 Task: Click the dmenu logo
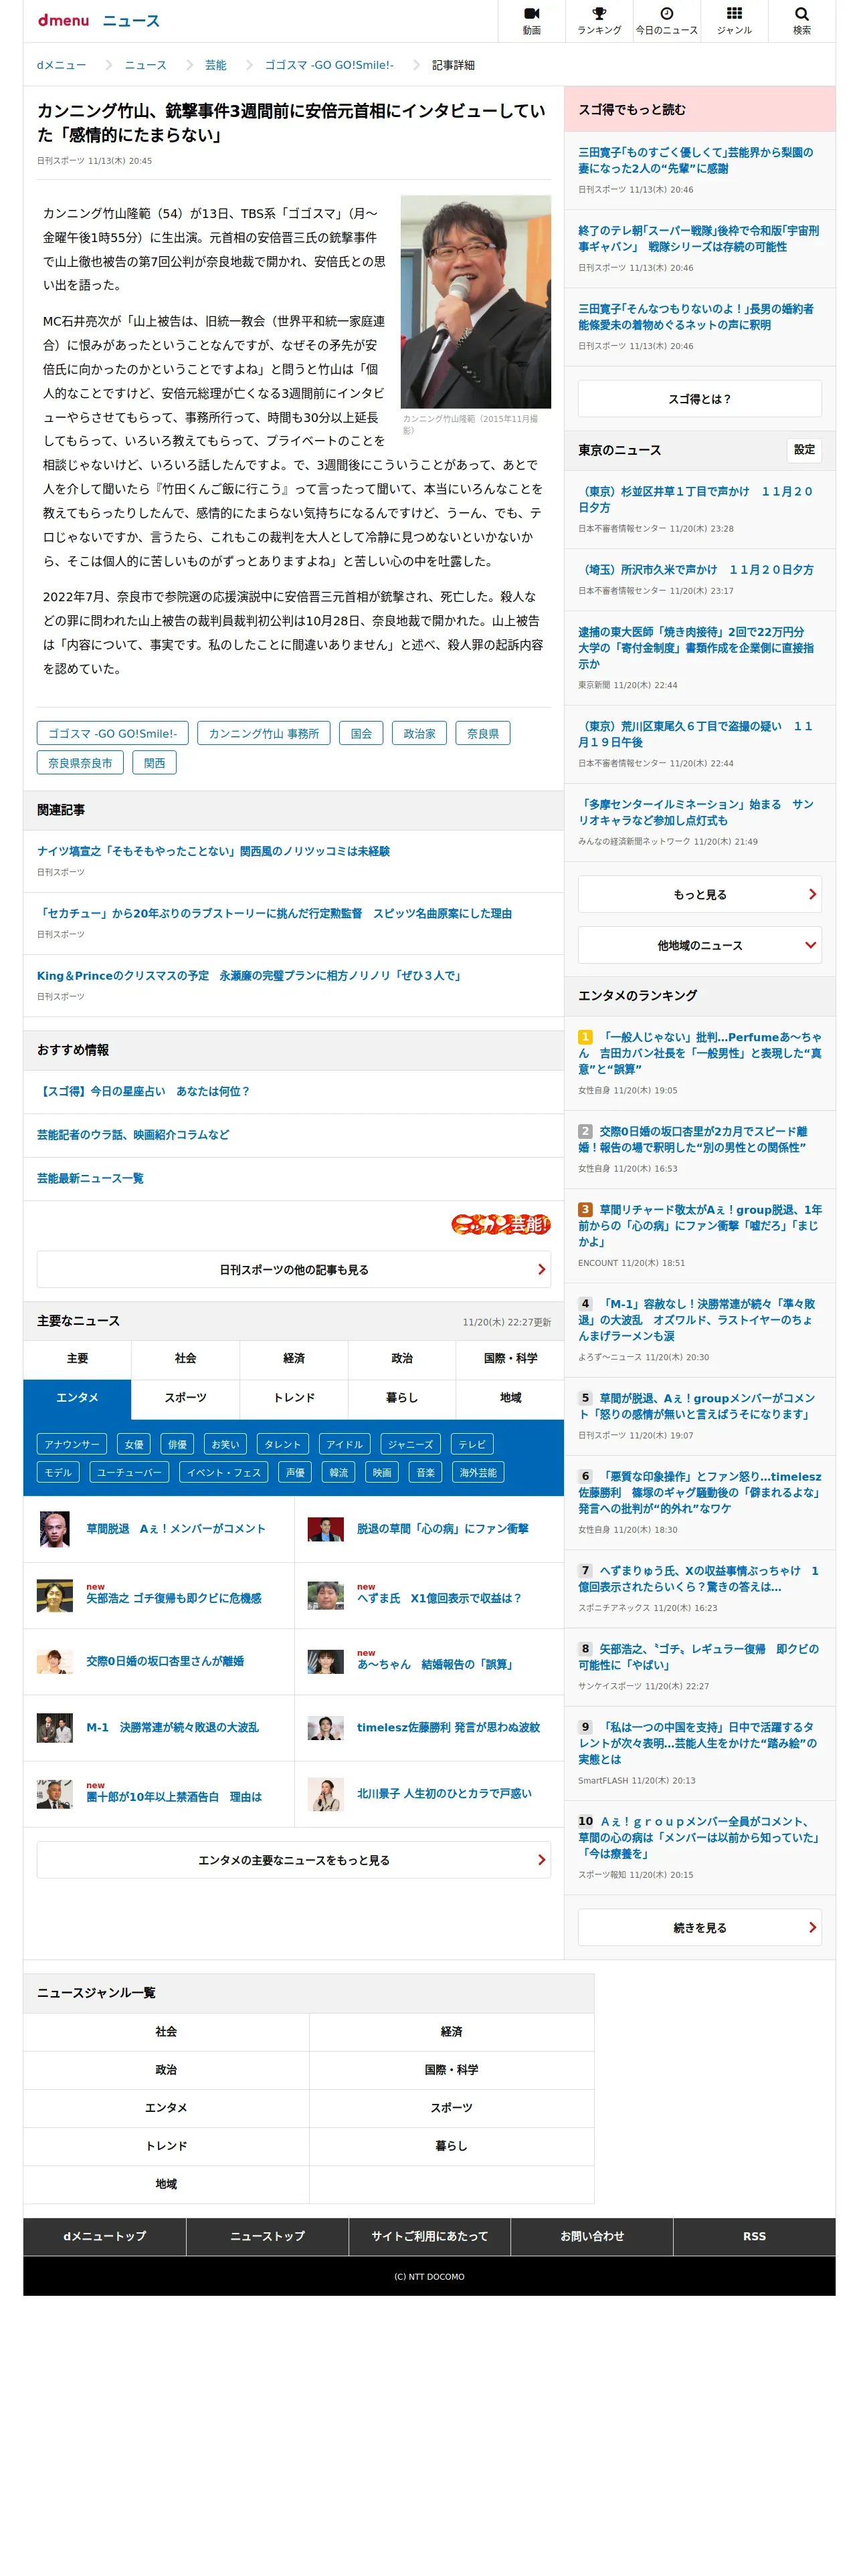[63, 20]
